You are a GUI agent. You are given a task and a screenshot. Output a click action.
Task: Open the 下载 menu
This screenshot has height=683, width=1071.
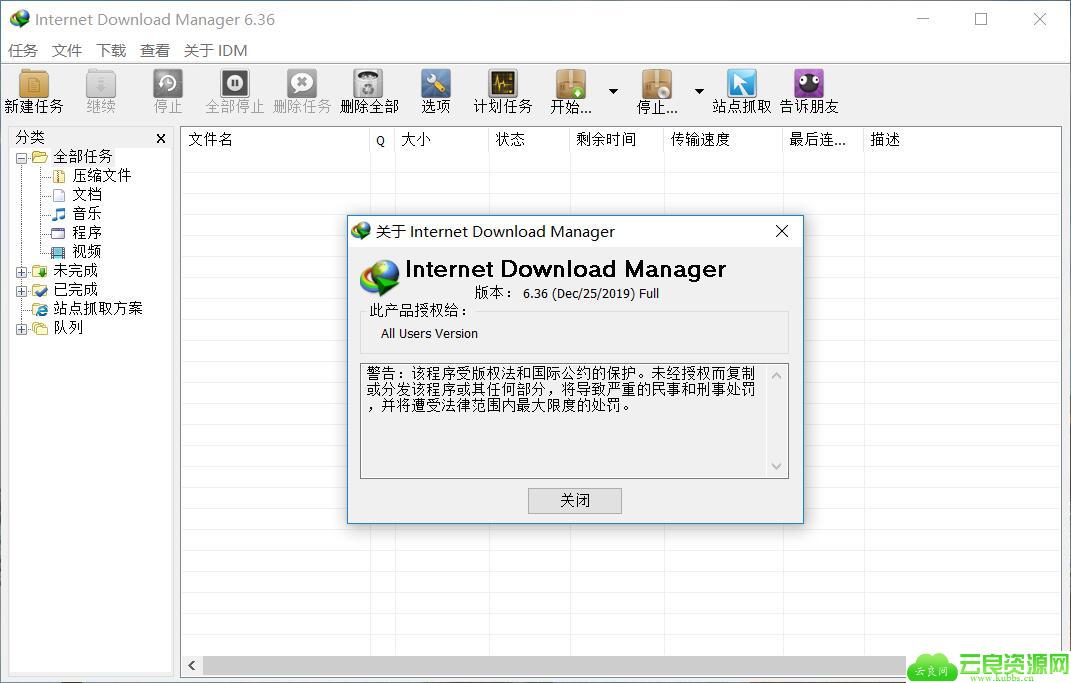(x=111, y=50)
